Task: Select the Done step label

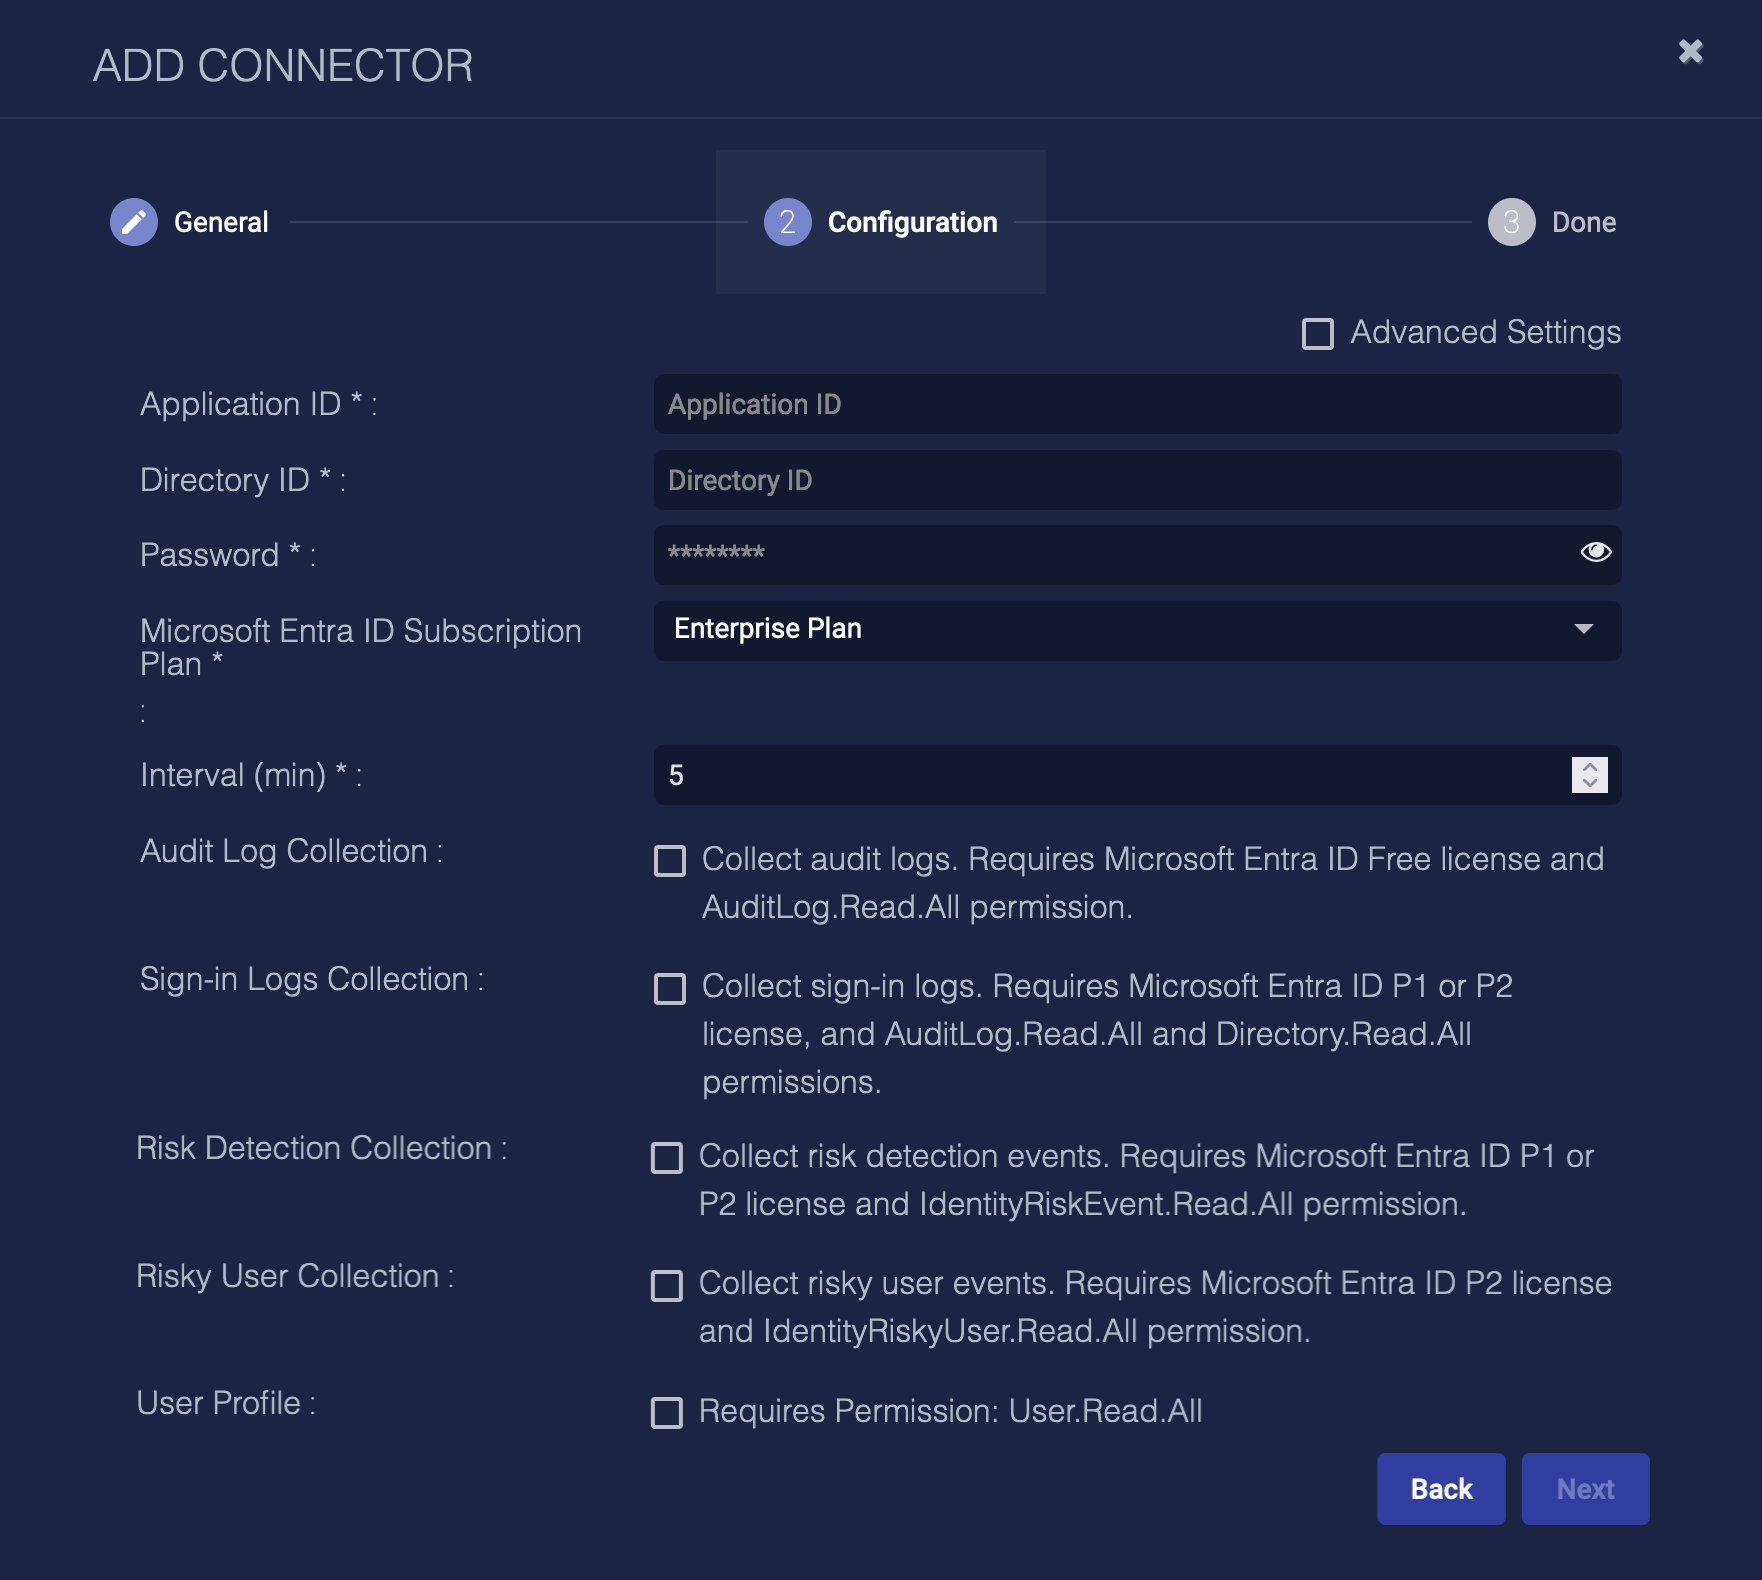Action: tap(1583, 222)
